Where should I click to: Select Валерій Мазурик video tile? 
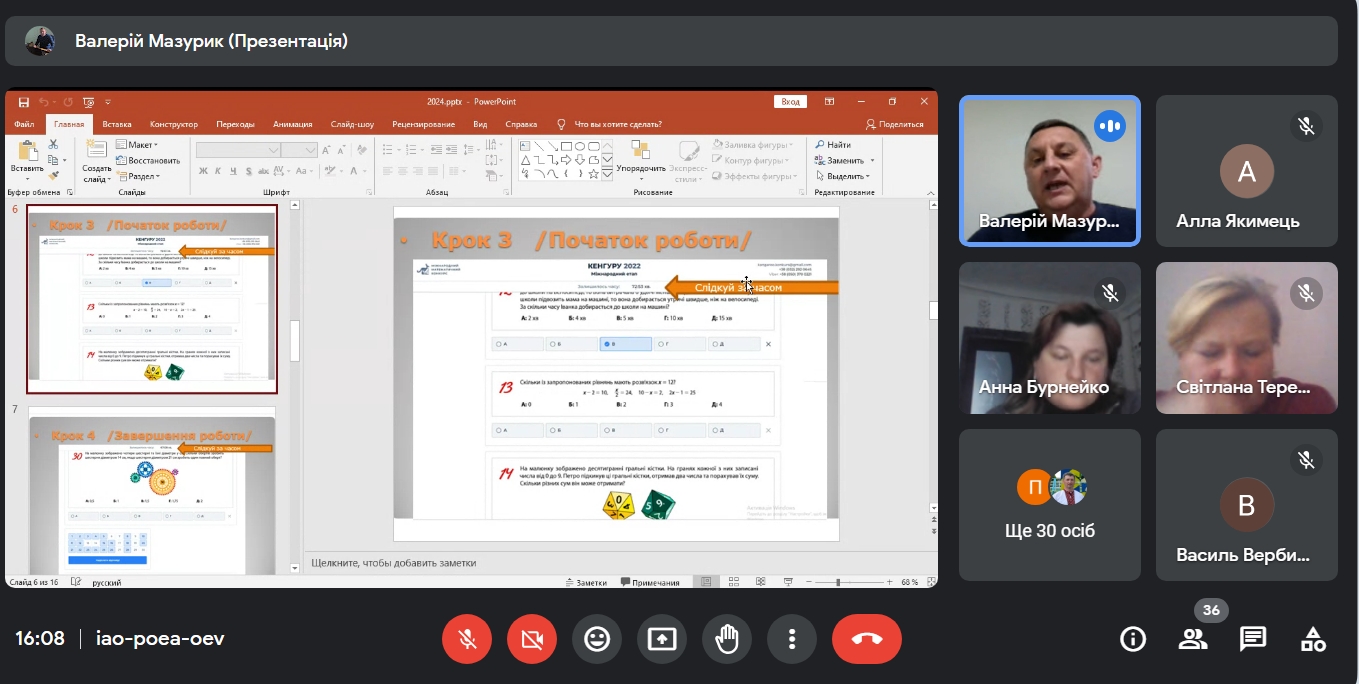1049,170
